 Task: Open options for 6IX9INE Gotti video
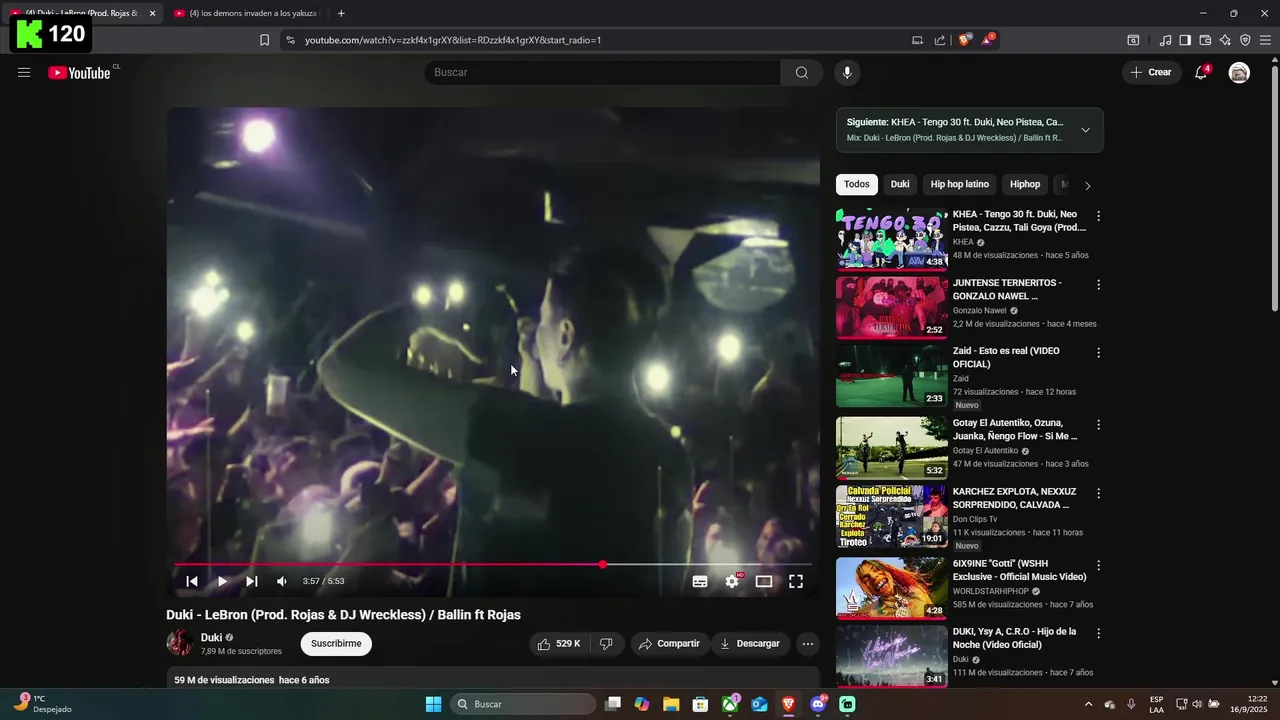(1098, 565)
